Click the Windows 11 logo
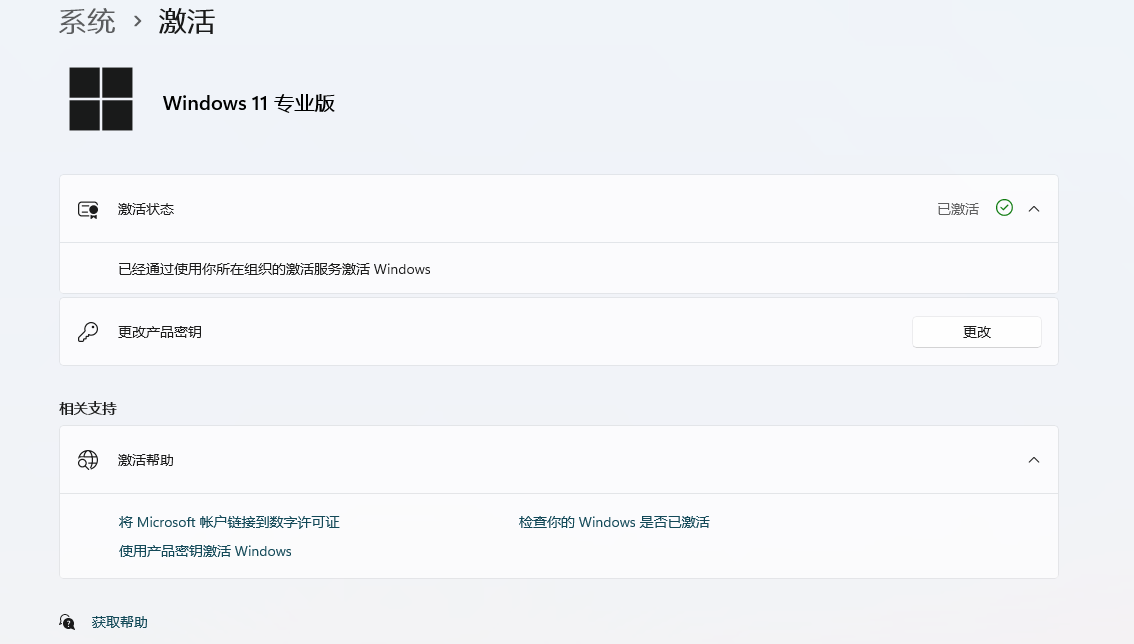Viewport: 1134px width, 644px height. [101, 99]
